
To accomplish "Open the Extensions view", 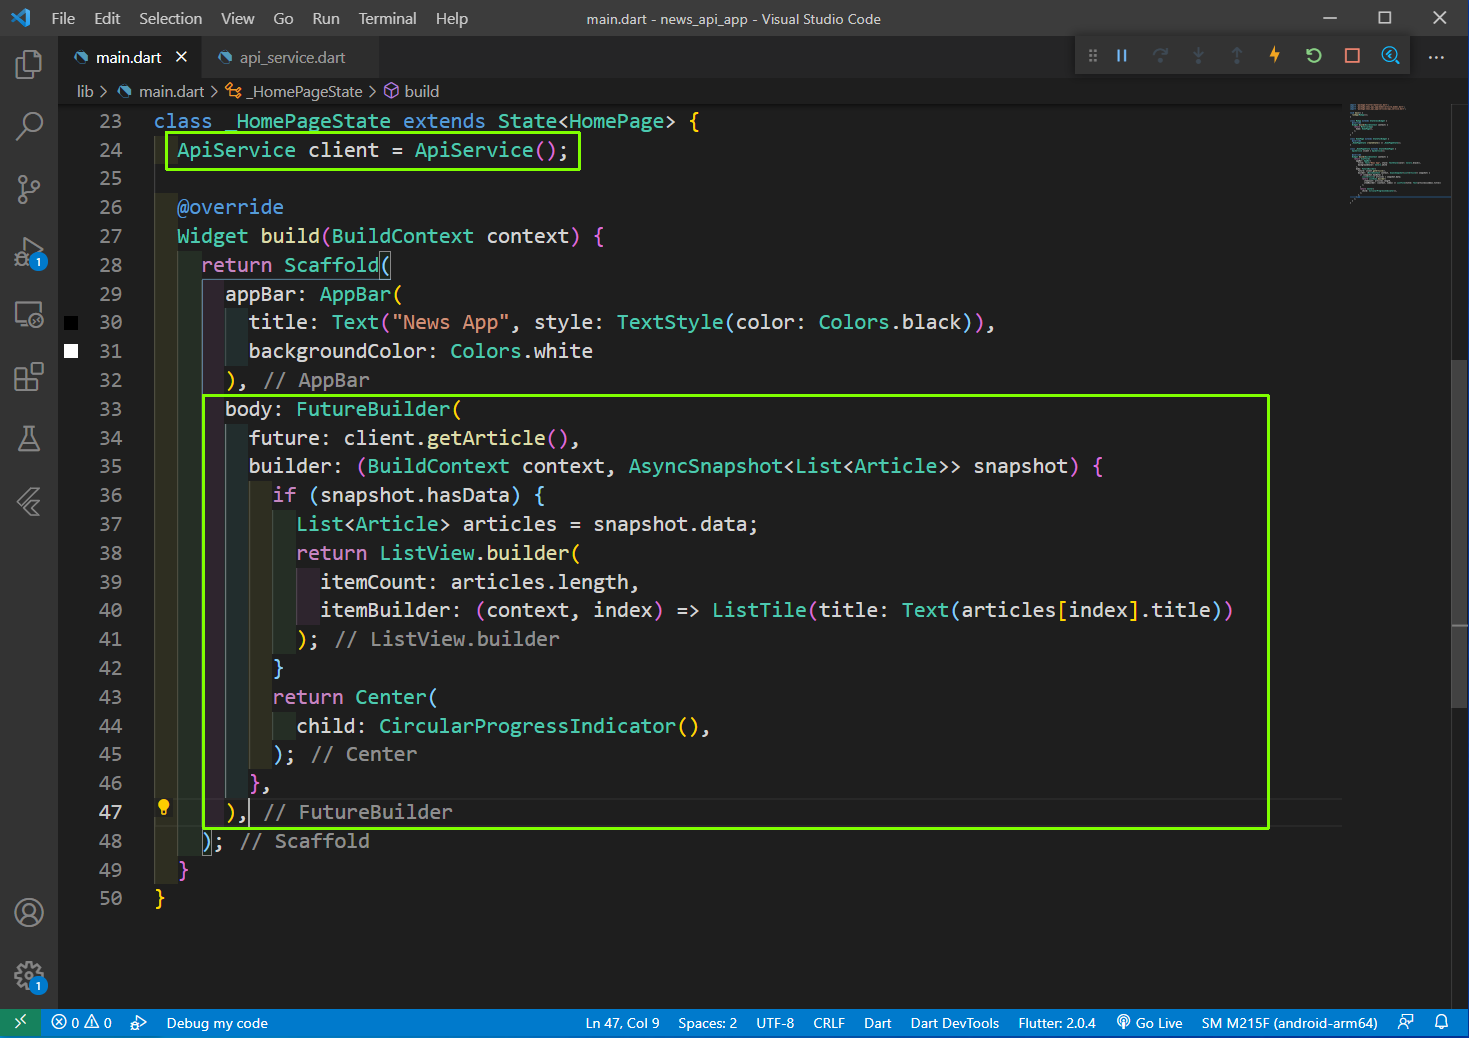I will (x=29, y=377).
